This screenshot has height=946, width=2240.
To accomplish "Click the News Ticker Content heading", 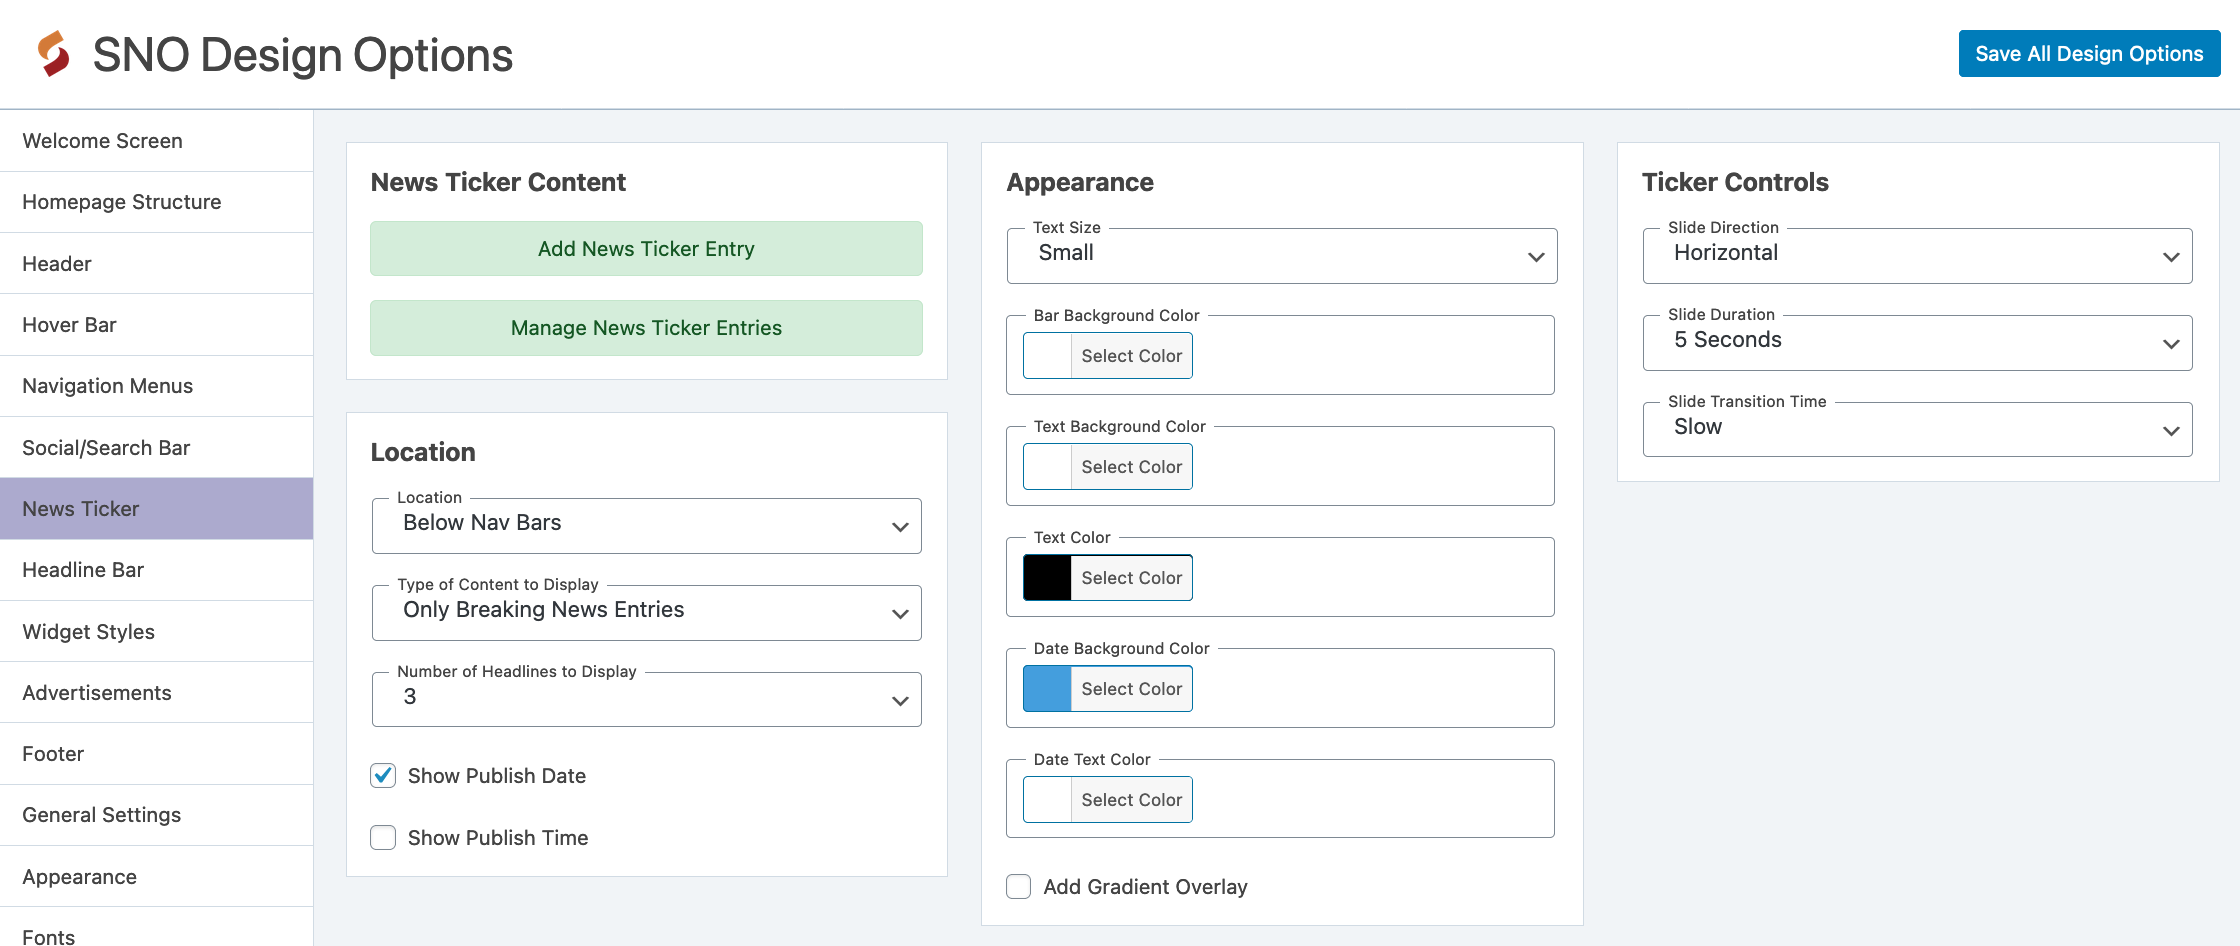I will coord(498,182).
